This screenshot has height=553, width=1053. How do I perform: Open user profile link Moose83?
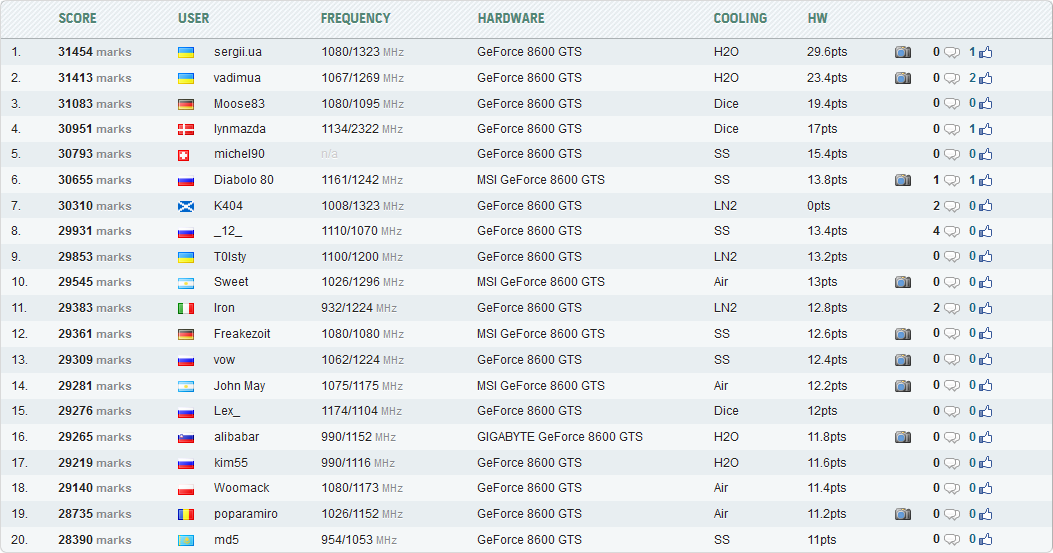(239, 103)
